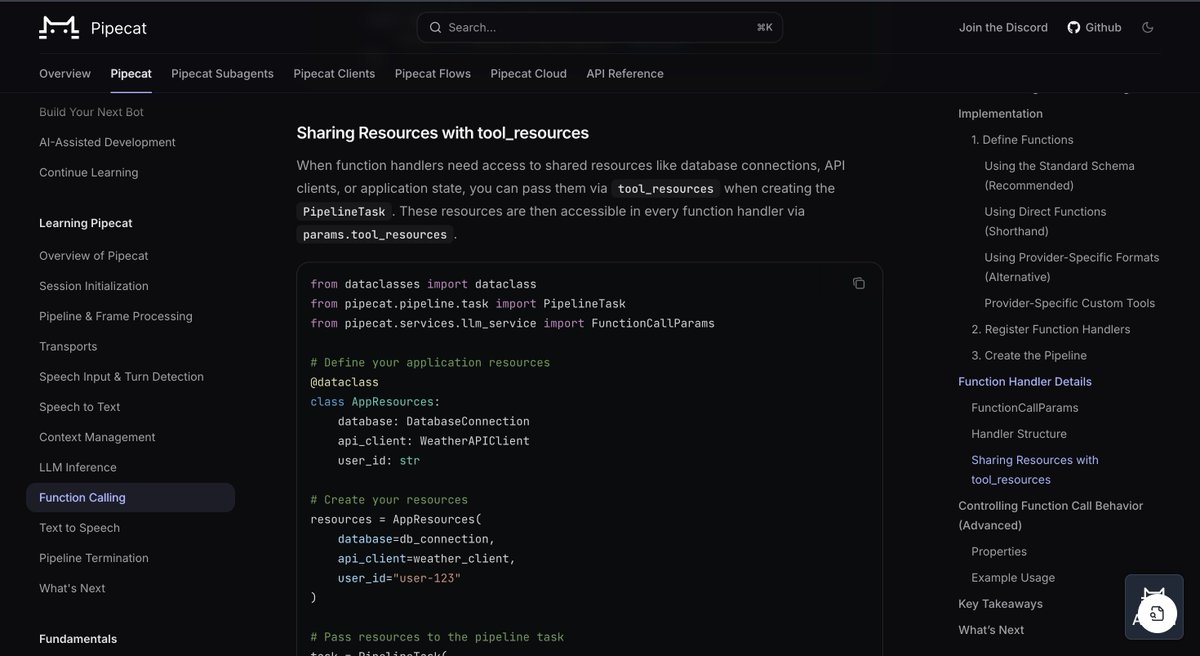Open Speech to Text page
Image resolution: width=1200 pixels, height=656 pixels.
80,407
